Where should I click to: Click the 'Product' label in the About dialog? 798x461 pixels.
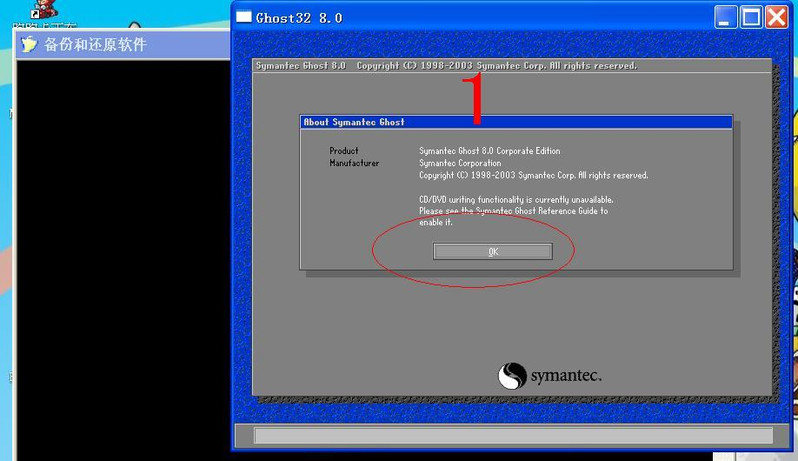[344, 151]
